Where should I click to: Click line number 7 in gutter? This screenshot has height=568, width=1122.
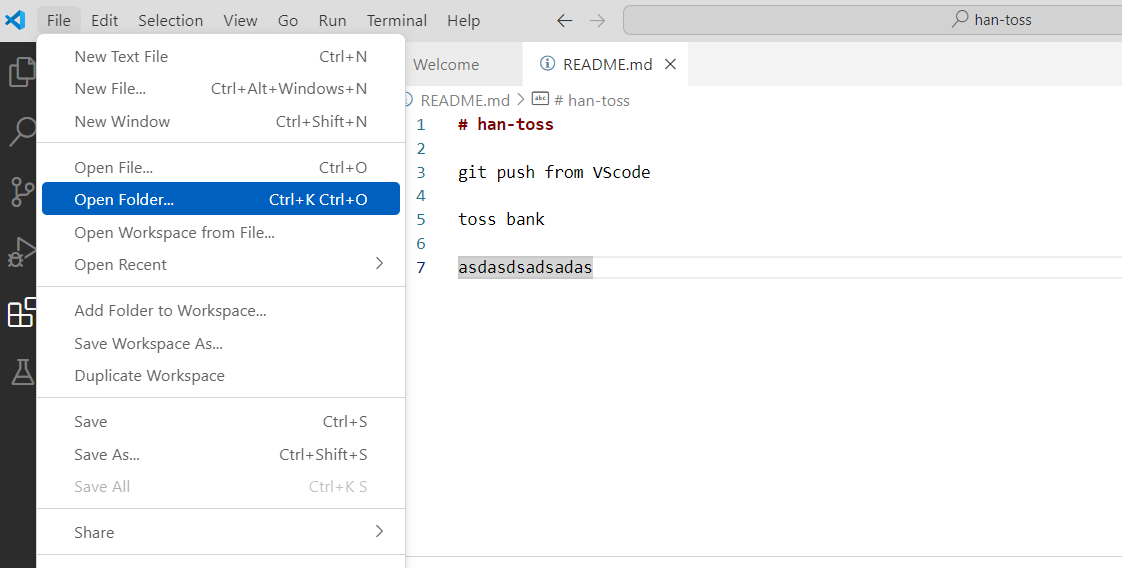tap(421, 268)
